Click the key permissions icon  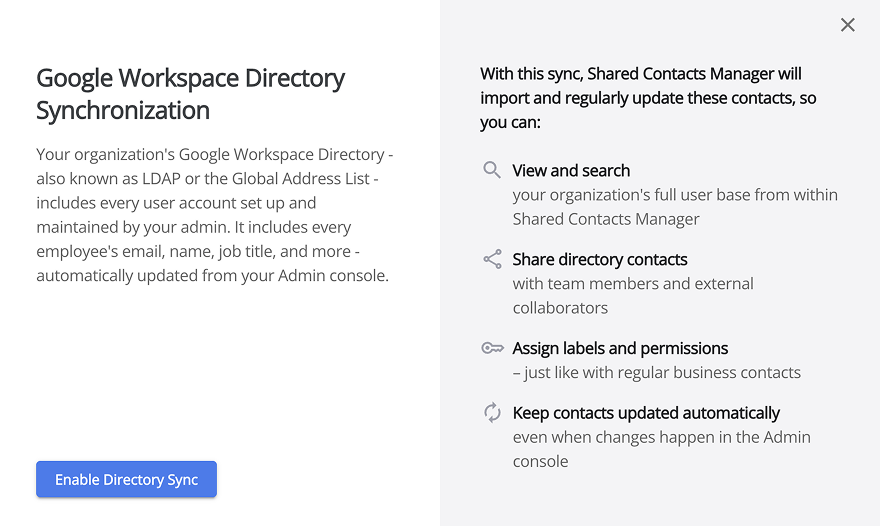(492, 348)
